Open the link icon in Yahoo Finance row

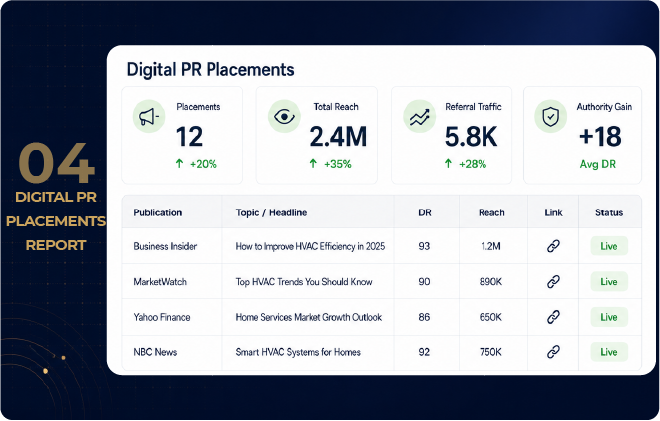(x=553, y=317)
